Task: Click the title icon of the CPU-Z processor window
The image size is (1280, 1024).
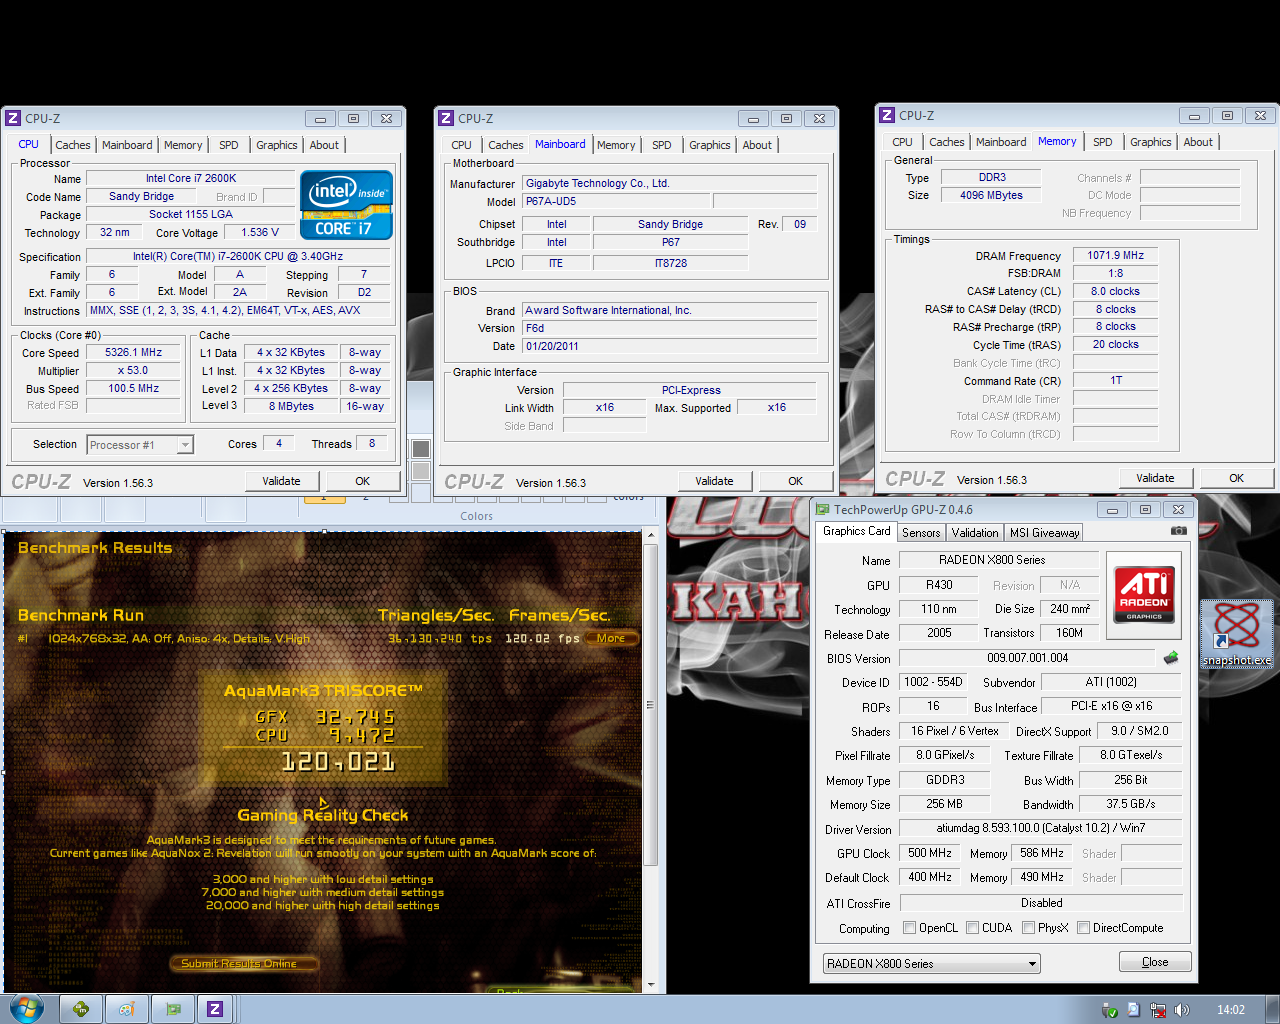Action: coord(13,118)
